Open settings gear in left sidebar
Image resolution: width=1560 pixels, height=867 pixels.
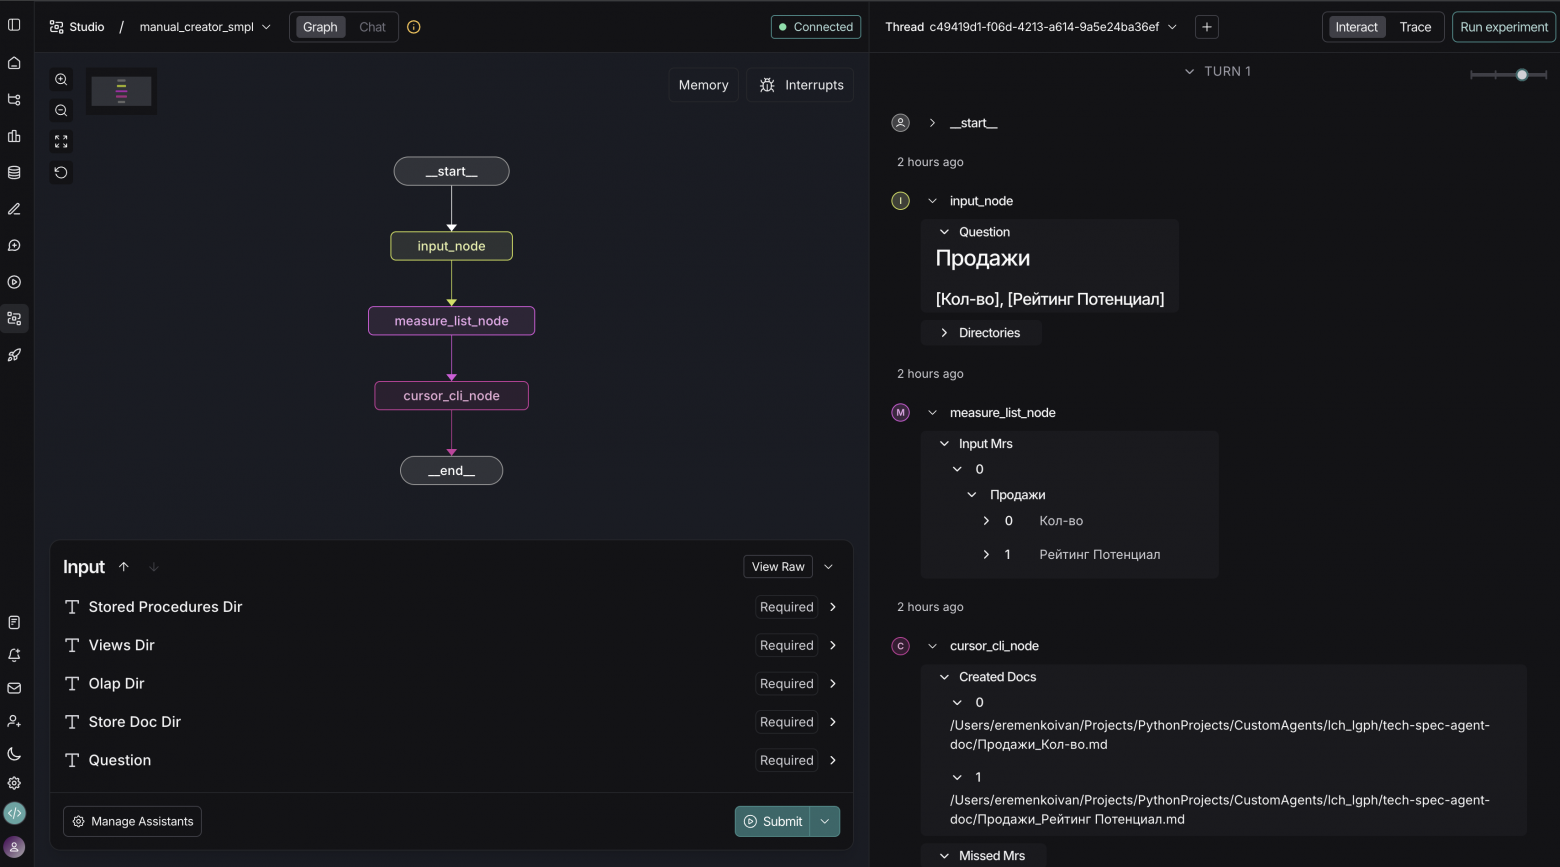(14, 784)
